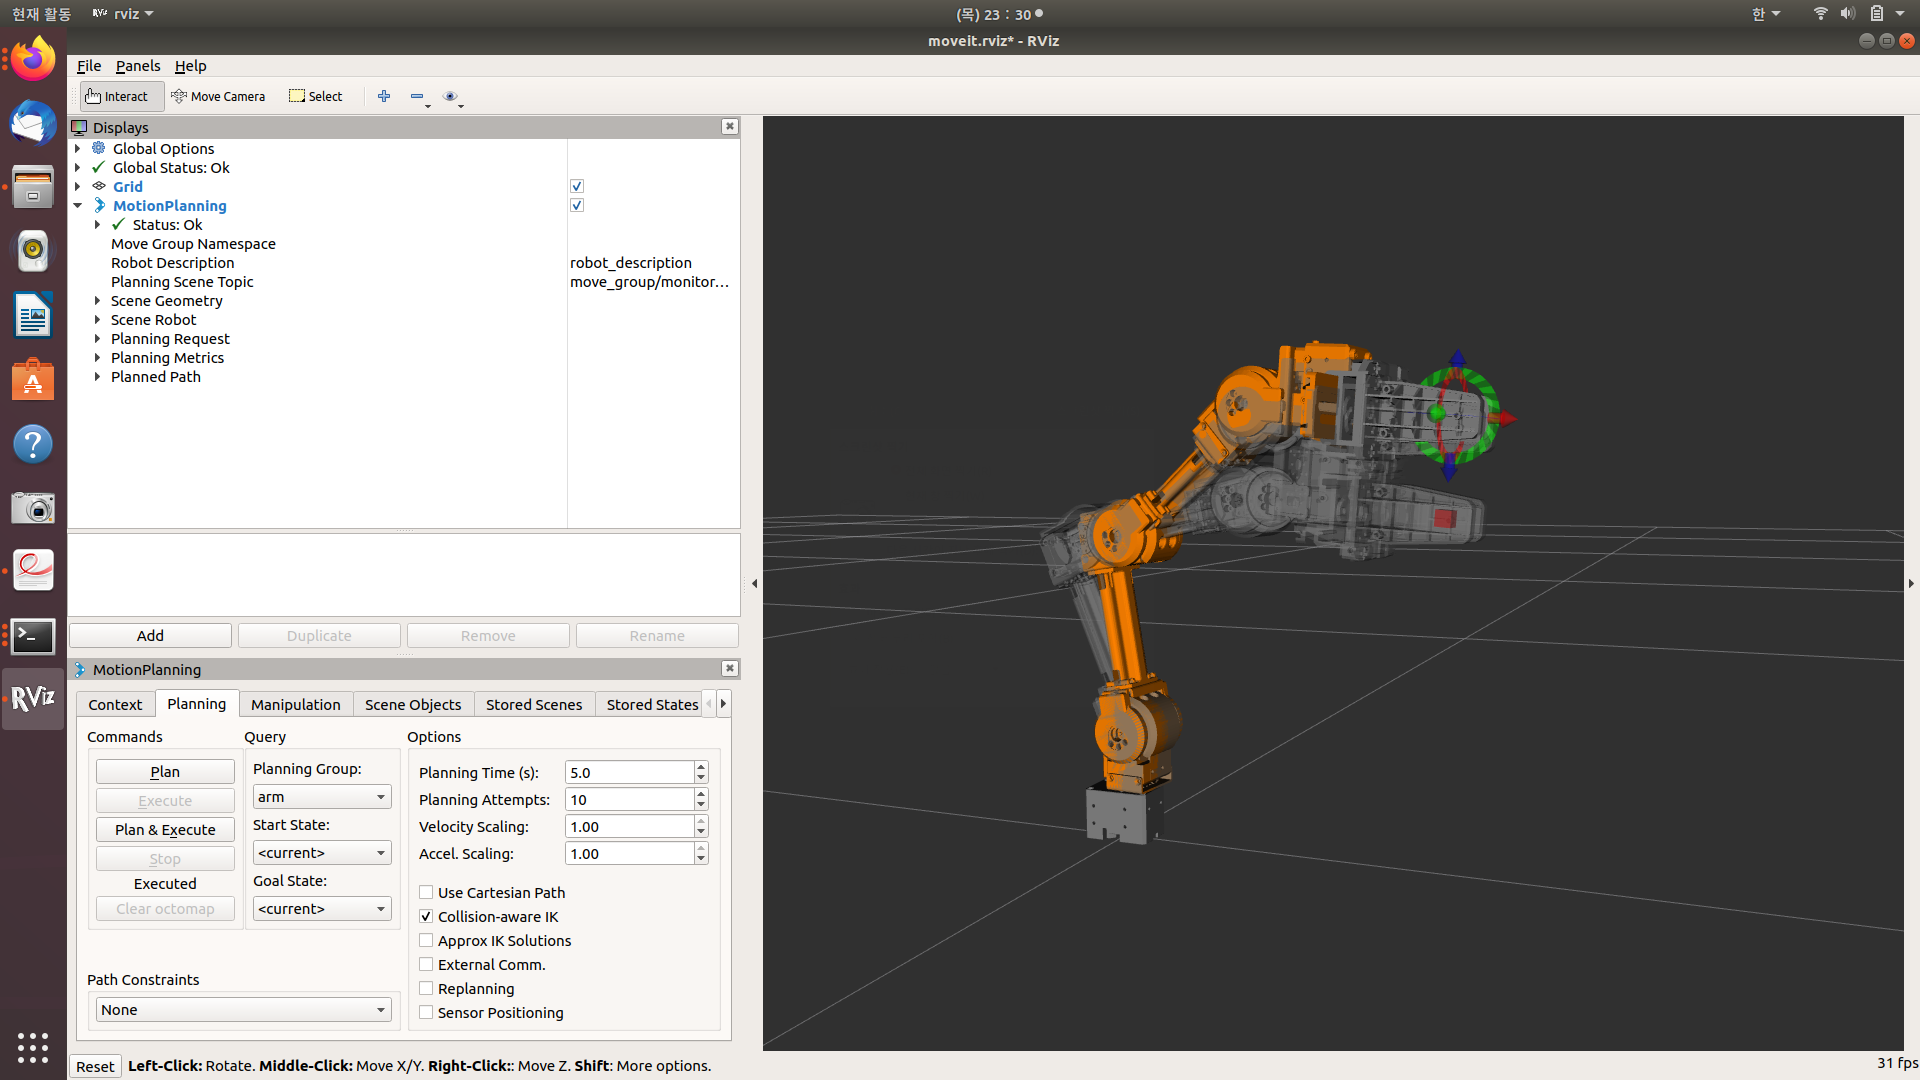Click the Planning Time input field

pyautogui.click(x=629, y=773)
